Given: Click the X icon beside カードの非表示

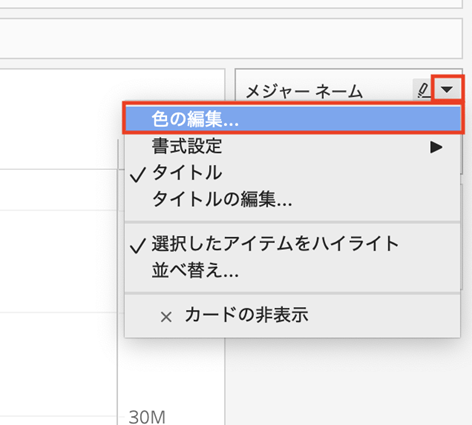Looking at the screenshot, I should tap(166, 317).
